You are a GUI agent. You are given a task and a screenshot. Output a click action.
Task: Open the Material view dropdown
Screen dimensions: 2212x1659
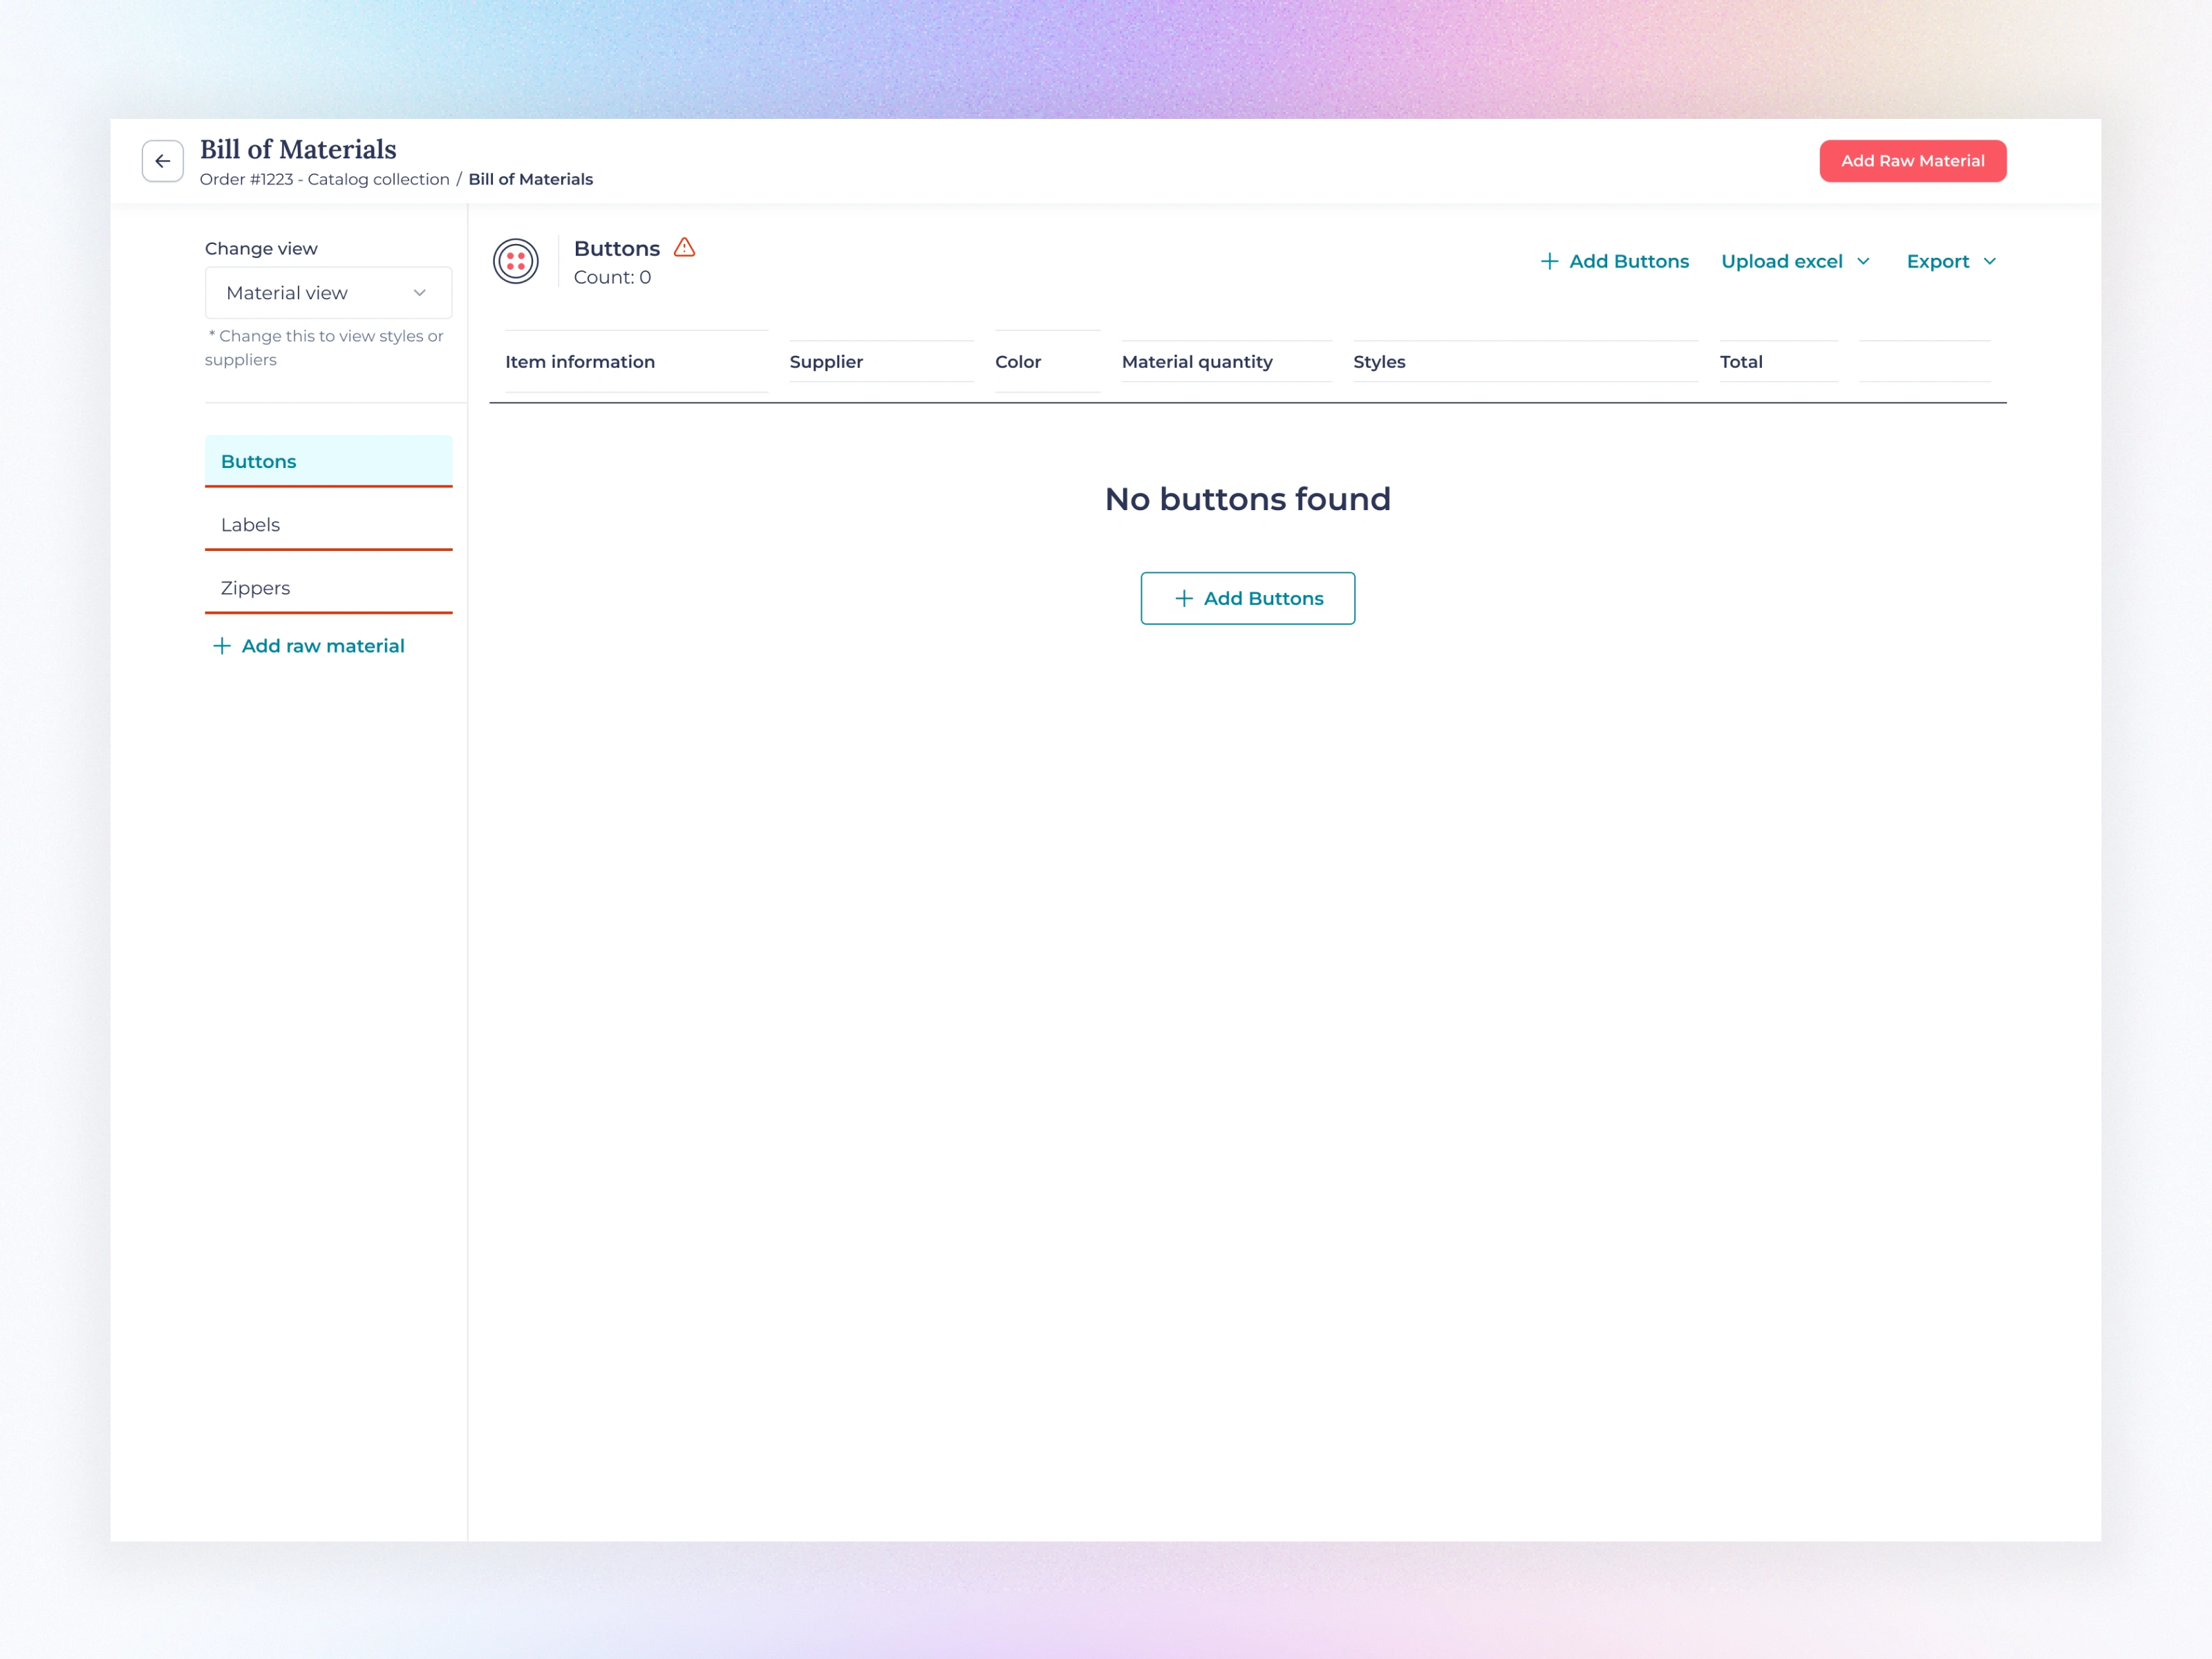pyautogui.click(x=328, y=293)
